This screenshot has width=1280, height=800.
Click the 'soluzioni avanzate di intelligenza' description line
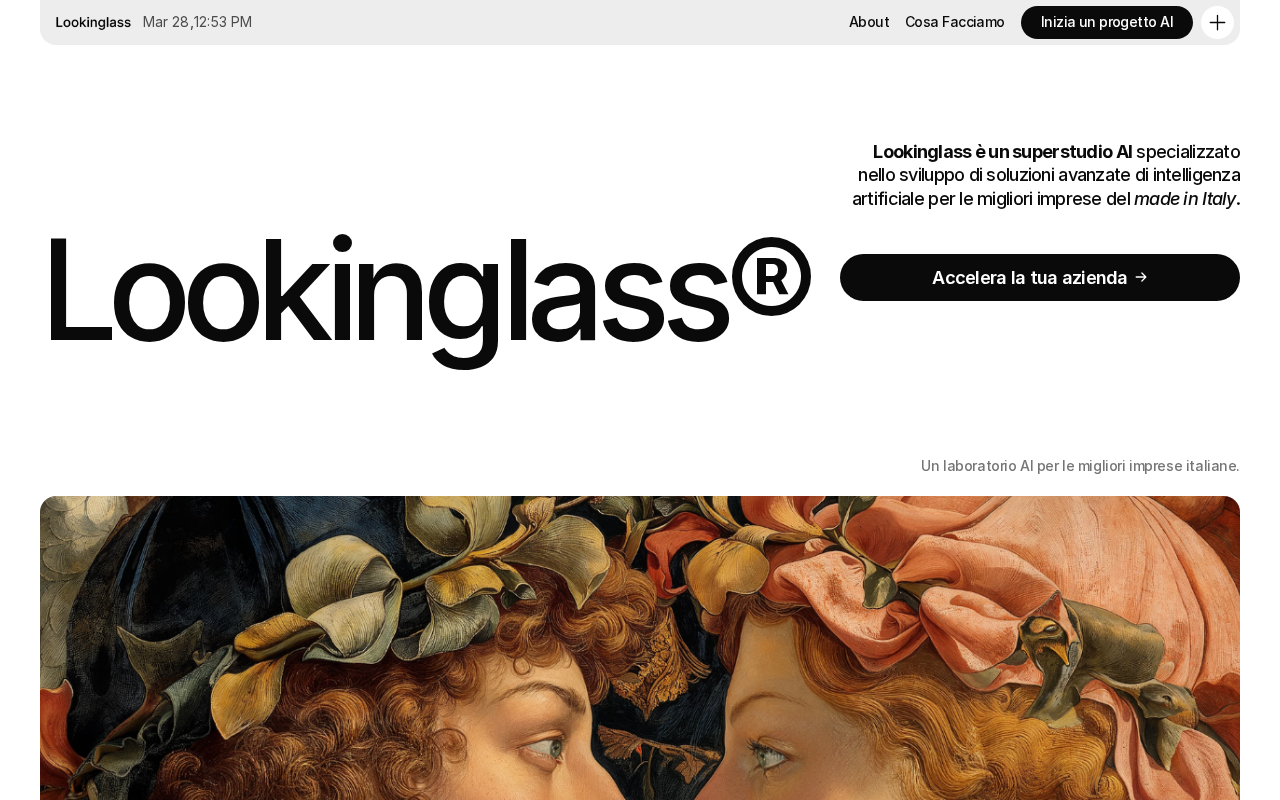point(1049,175)
